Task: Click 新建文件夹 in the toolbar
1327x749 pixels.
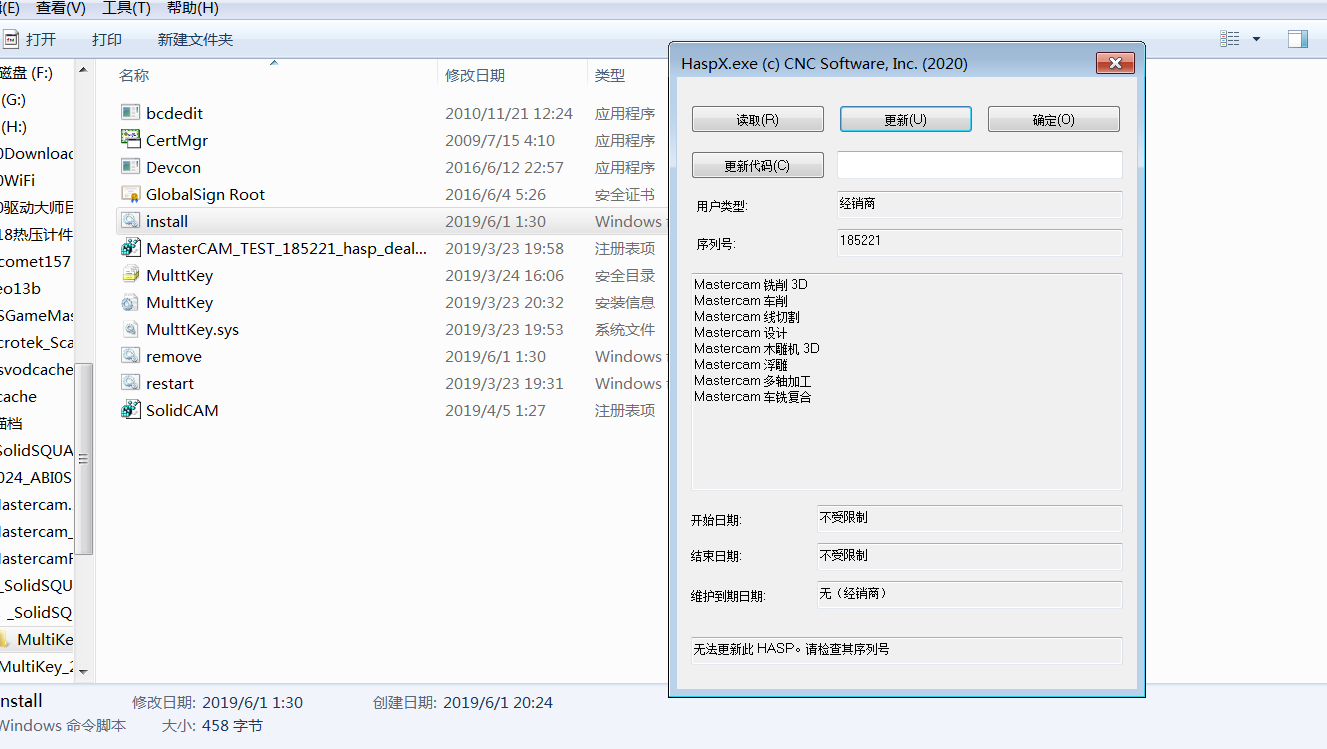Action: [195, 40]
